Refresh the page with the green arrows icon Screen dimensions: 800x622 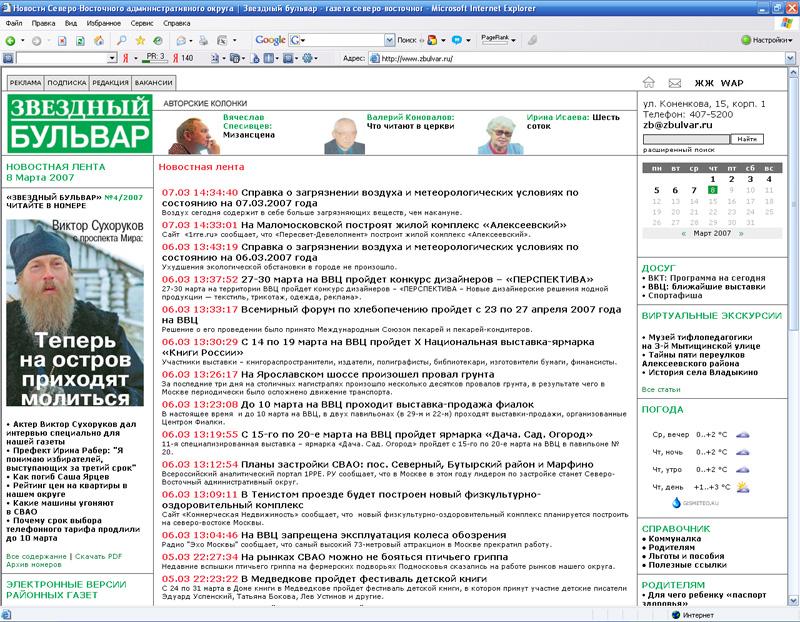80,41
